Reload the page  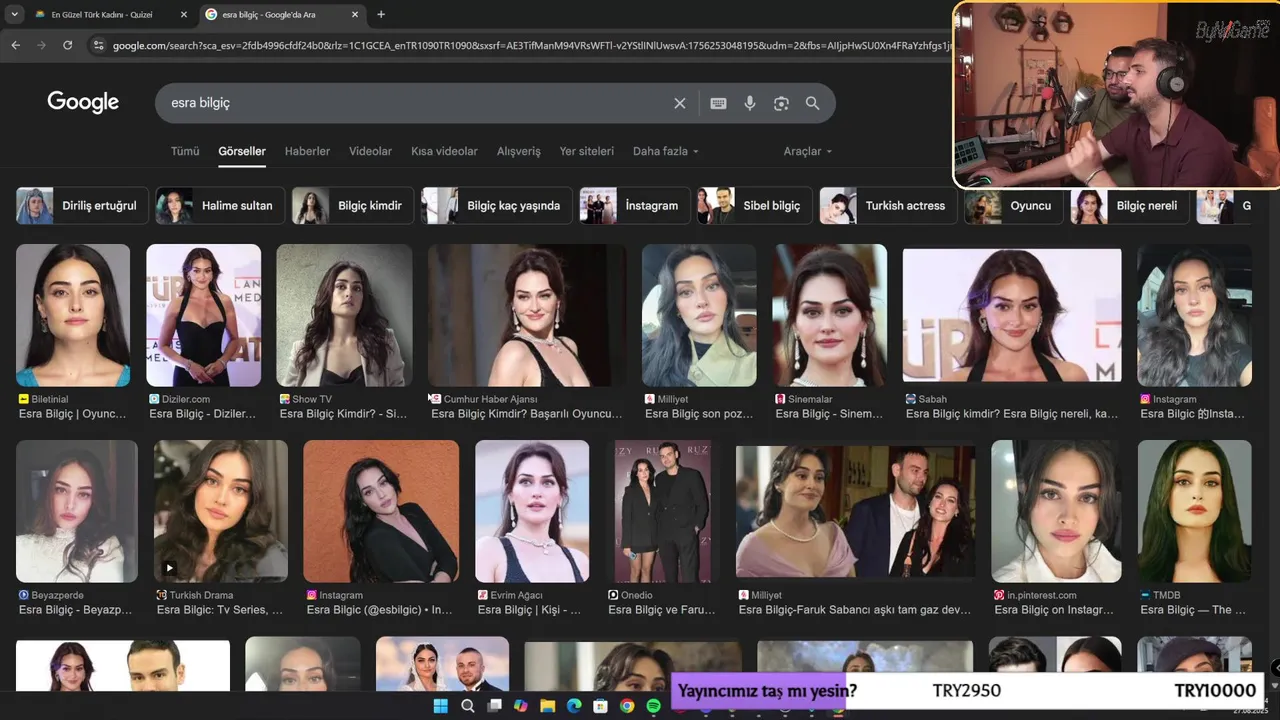pos(67,45)
